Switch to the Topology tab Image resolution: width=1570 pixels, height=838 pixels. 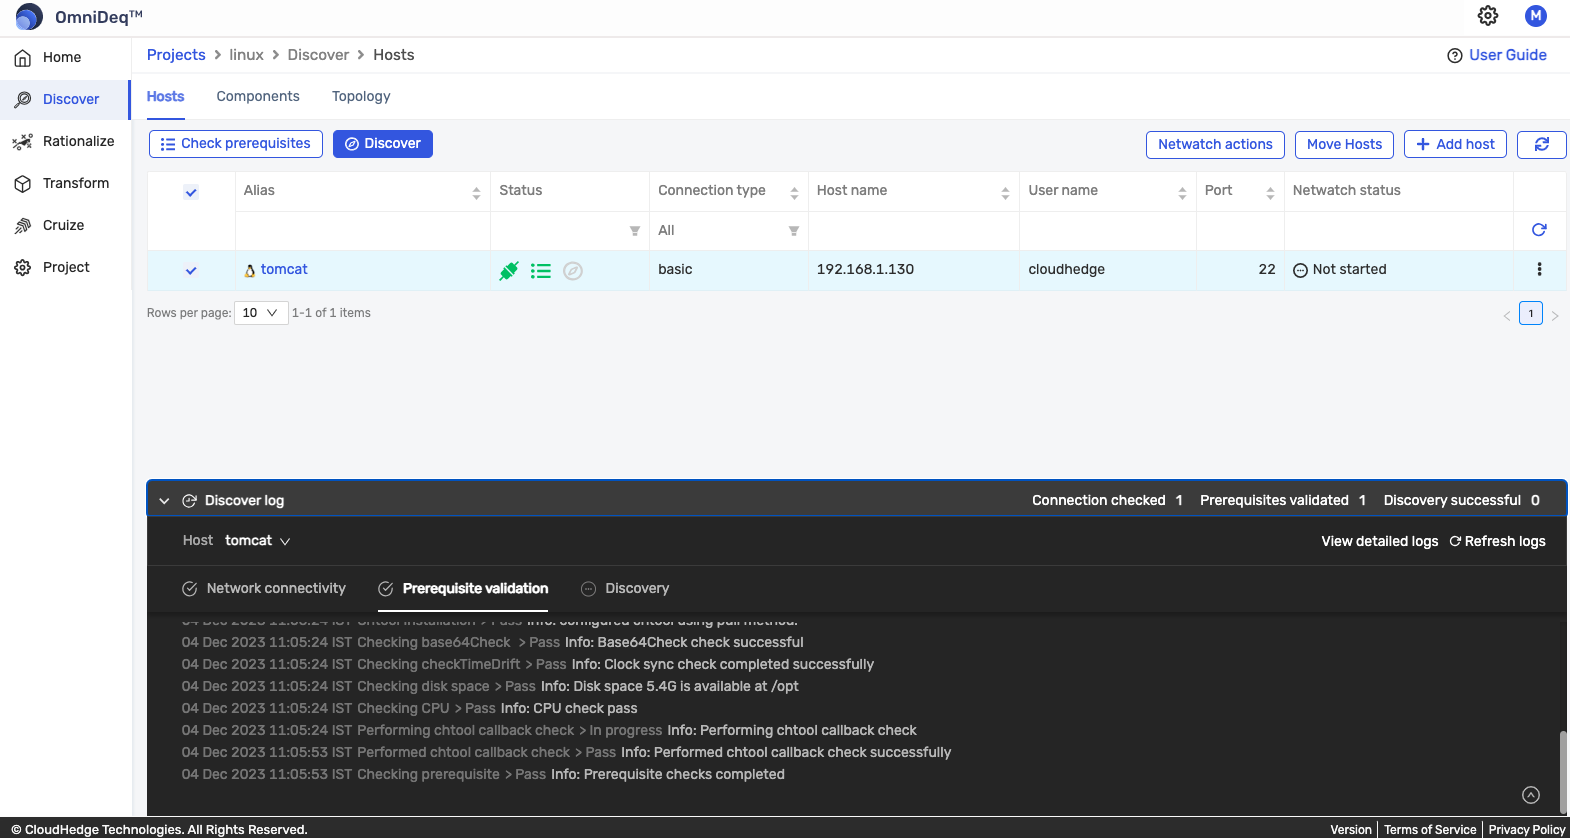[361, 97]
